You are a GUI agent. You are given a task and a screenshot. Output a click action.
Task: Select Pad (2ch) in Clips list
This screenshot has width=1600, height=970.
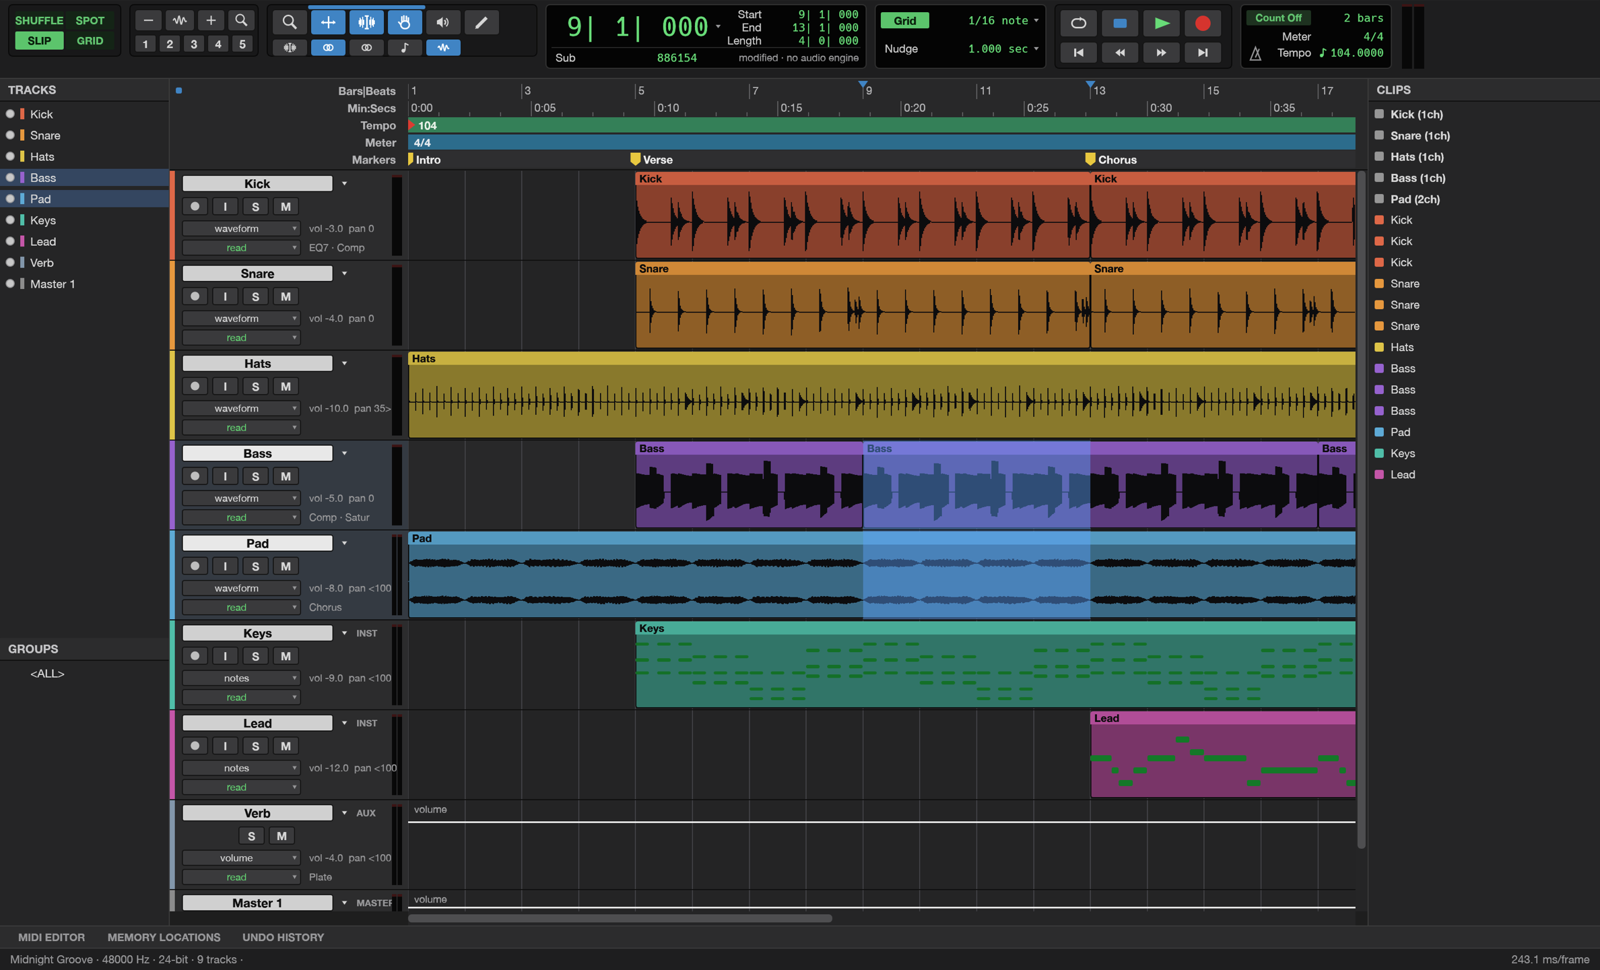point(1414,199)
